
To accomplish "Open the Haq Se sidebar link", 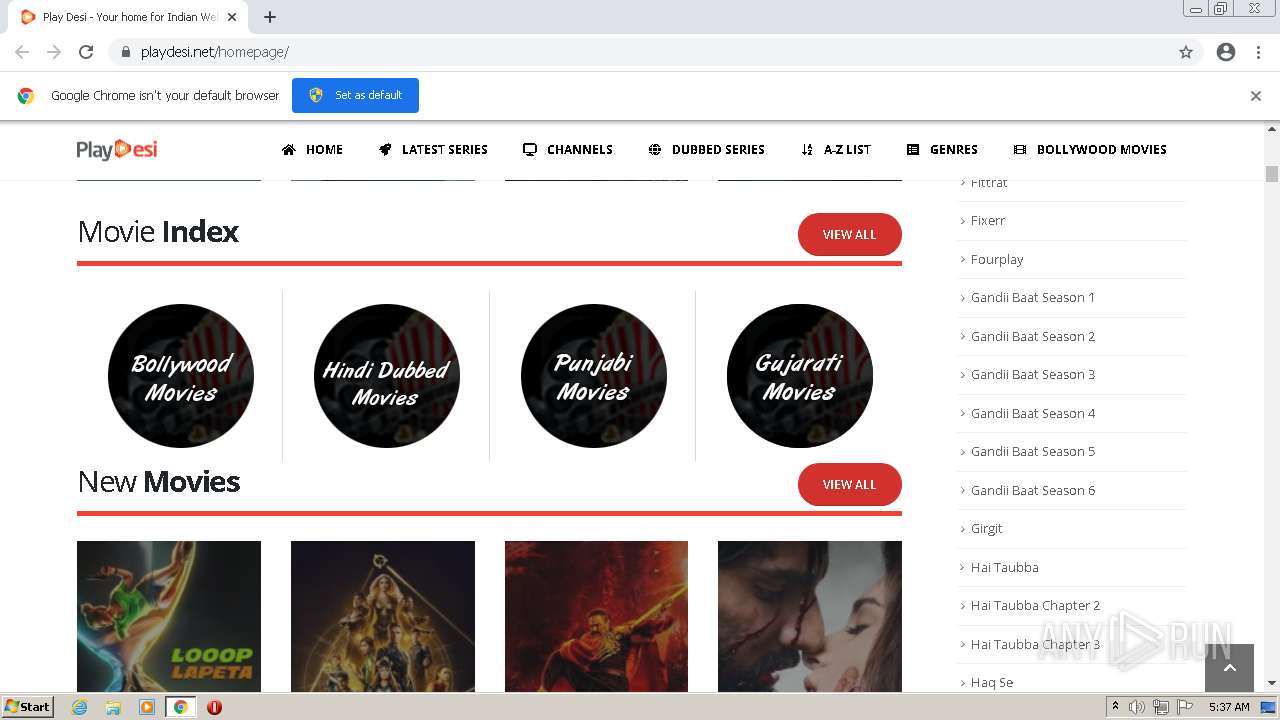I will click(992, 682).
